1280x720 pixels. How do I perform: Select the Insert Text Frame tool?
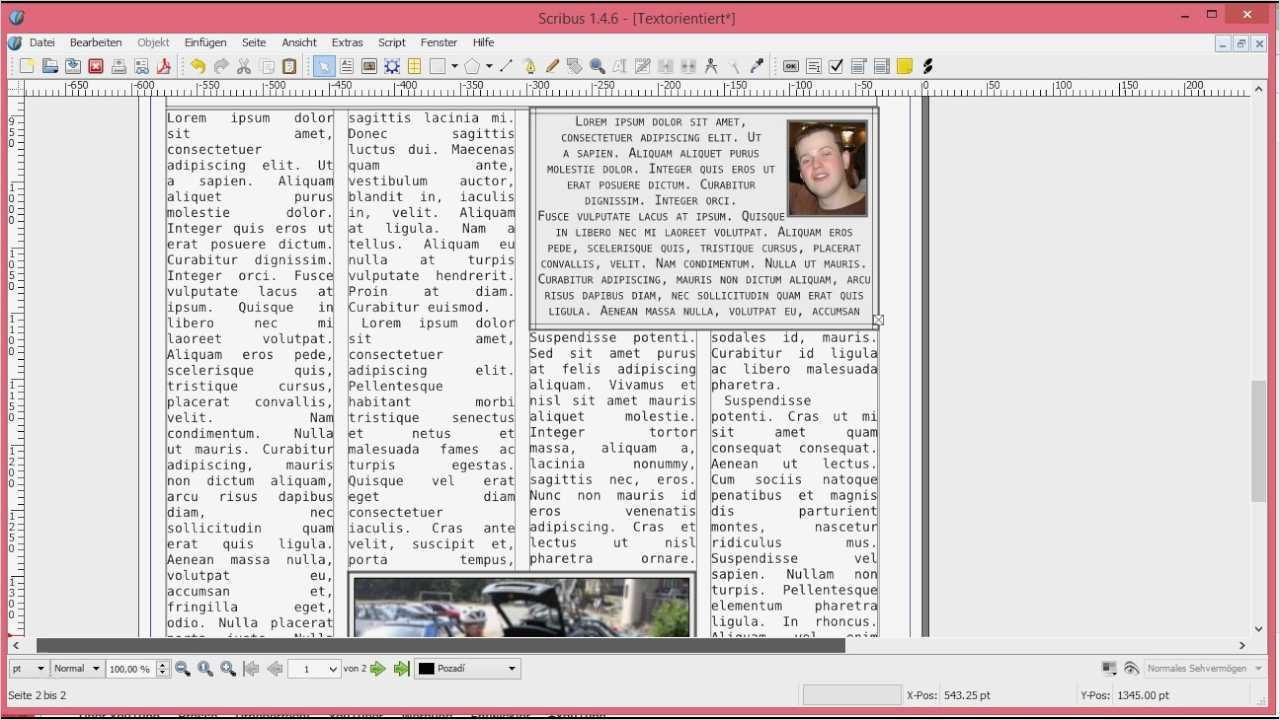coord(346,66)
